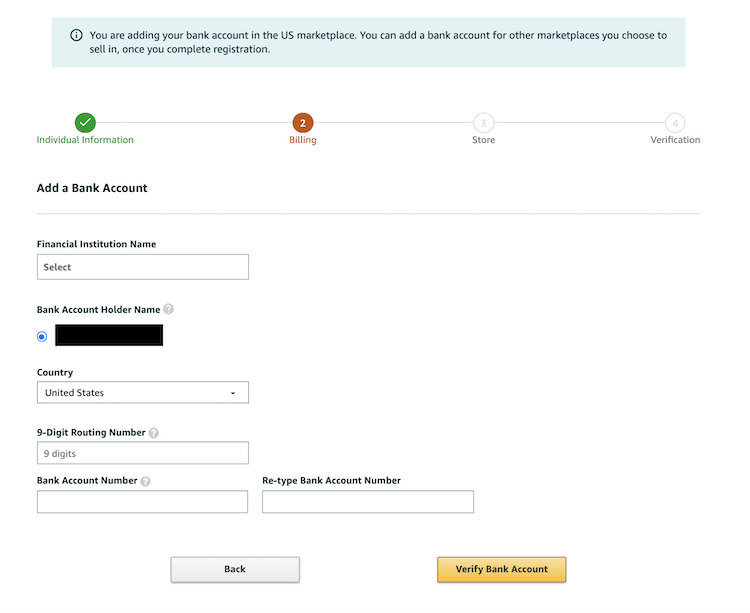Focus the 9 digits routing number field
This screenshot has height=613, width=750.
pos(143,453)
